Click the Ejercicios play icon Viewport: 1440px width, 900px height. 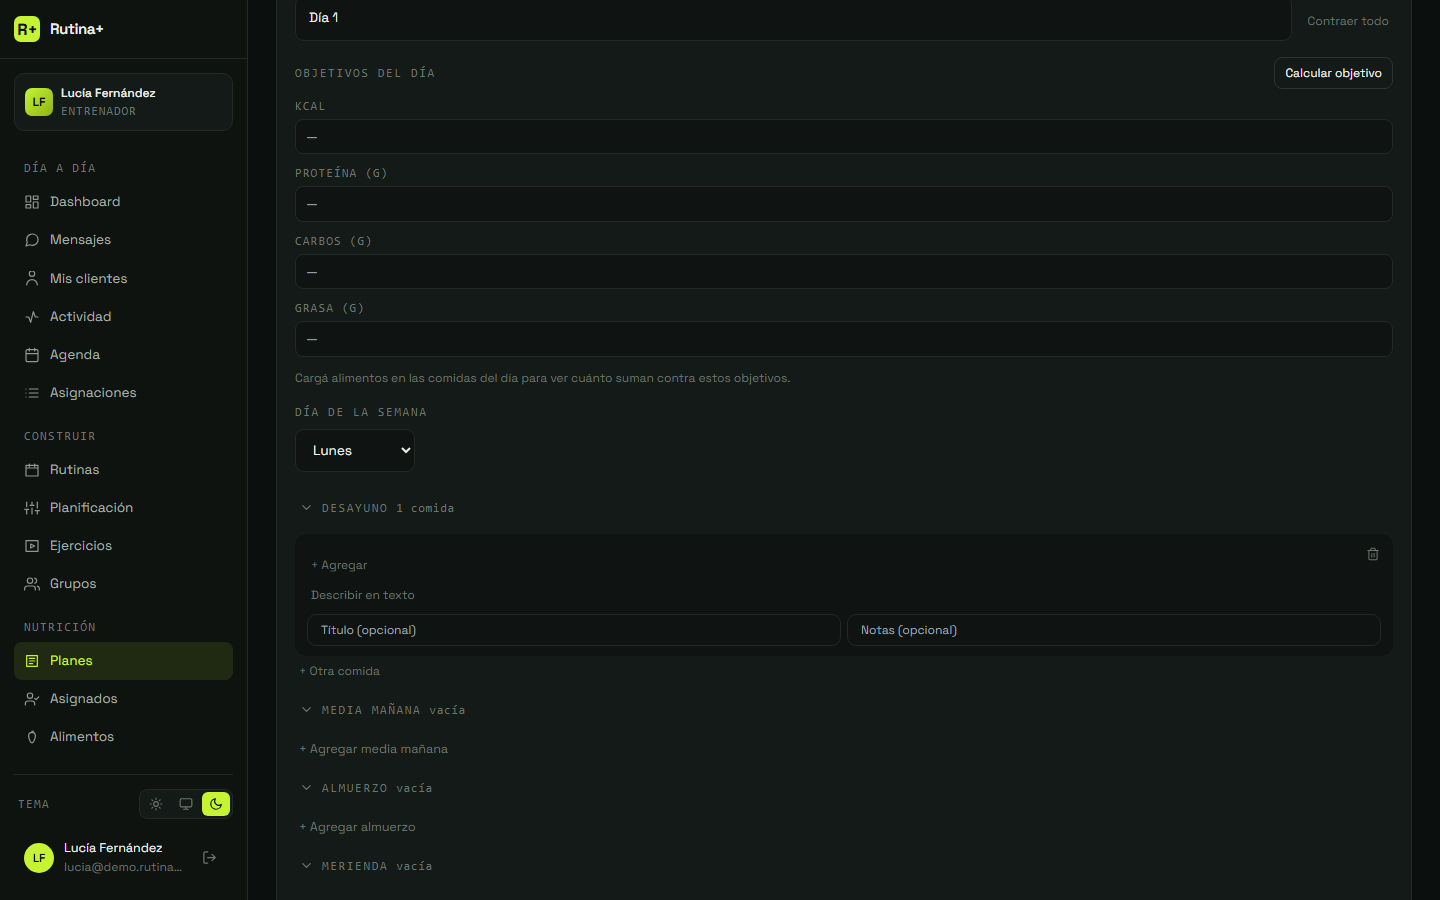coord(32,546)
